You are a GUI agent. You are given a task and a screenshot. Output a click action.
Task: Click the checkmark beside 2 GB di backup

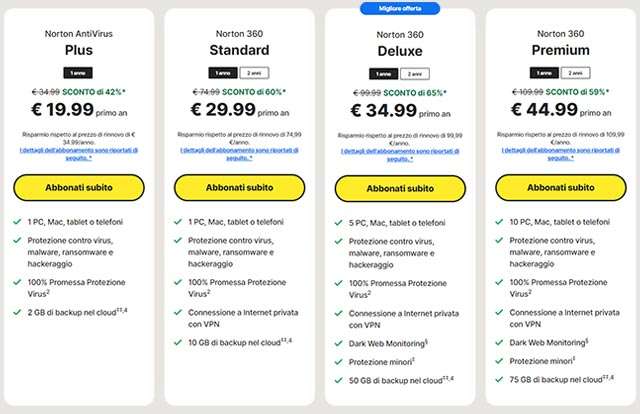tap(19, 313)
